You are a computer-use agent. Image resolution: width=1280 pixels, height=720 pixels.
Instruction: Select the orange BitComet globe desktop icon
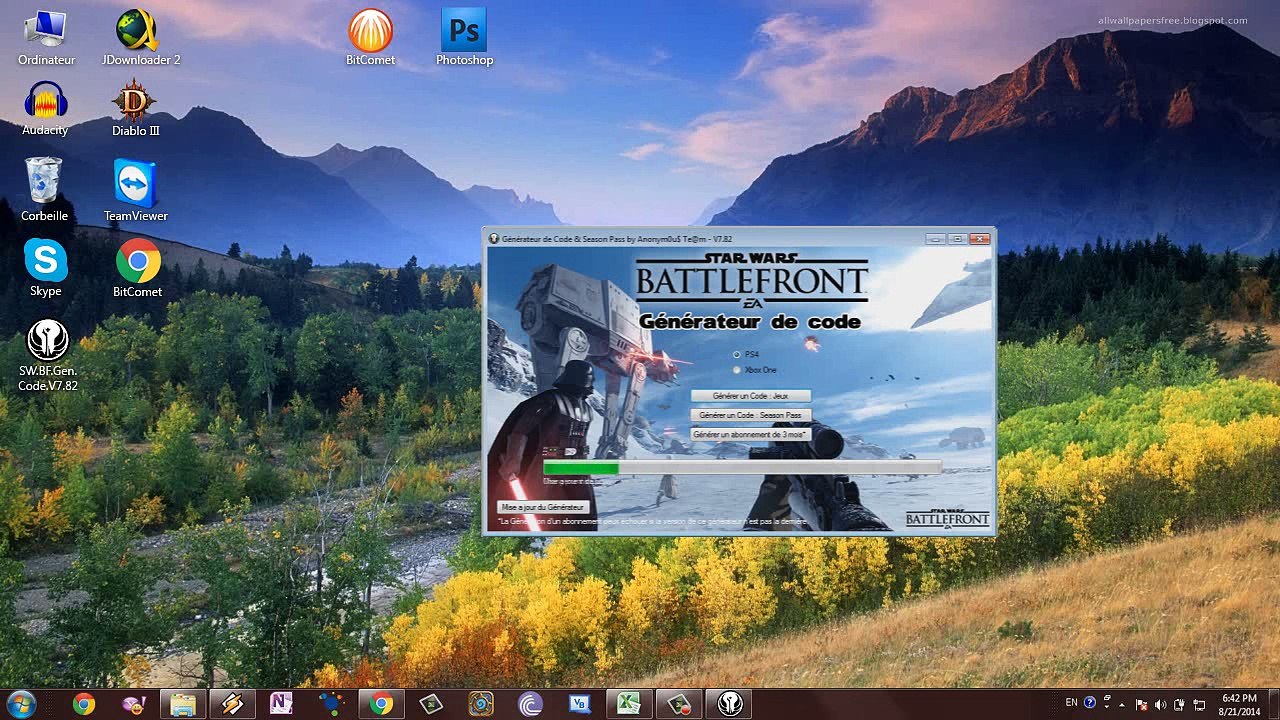click(370, 39)
